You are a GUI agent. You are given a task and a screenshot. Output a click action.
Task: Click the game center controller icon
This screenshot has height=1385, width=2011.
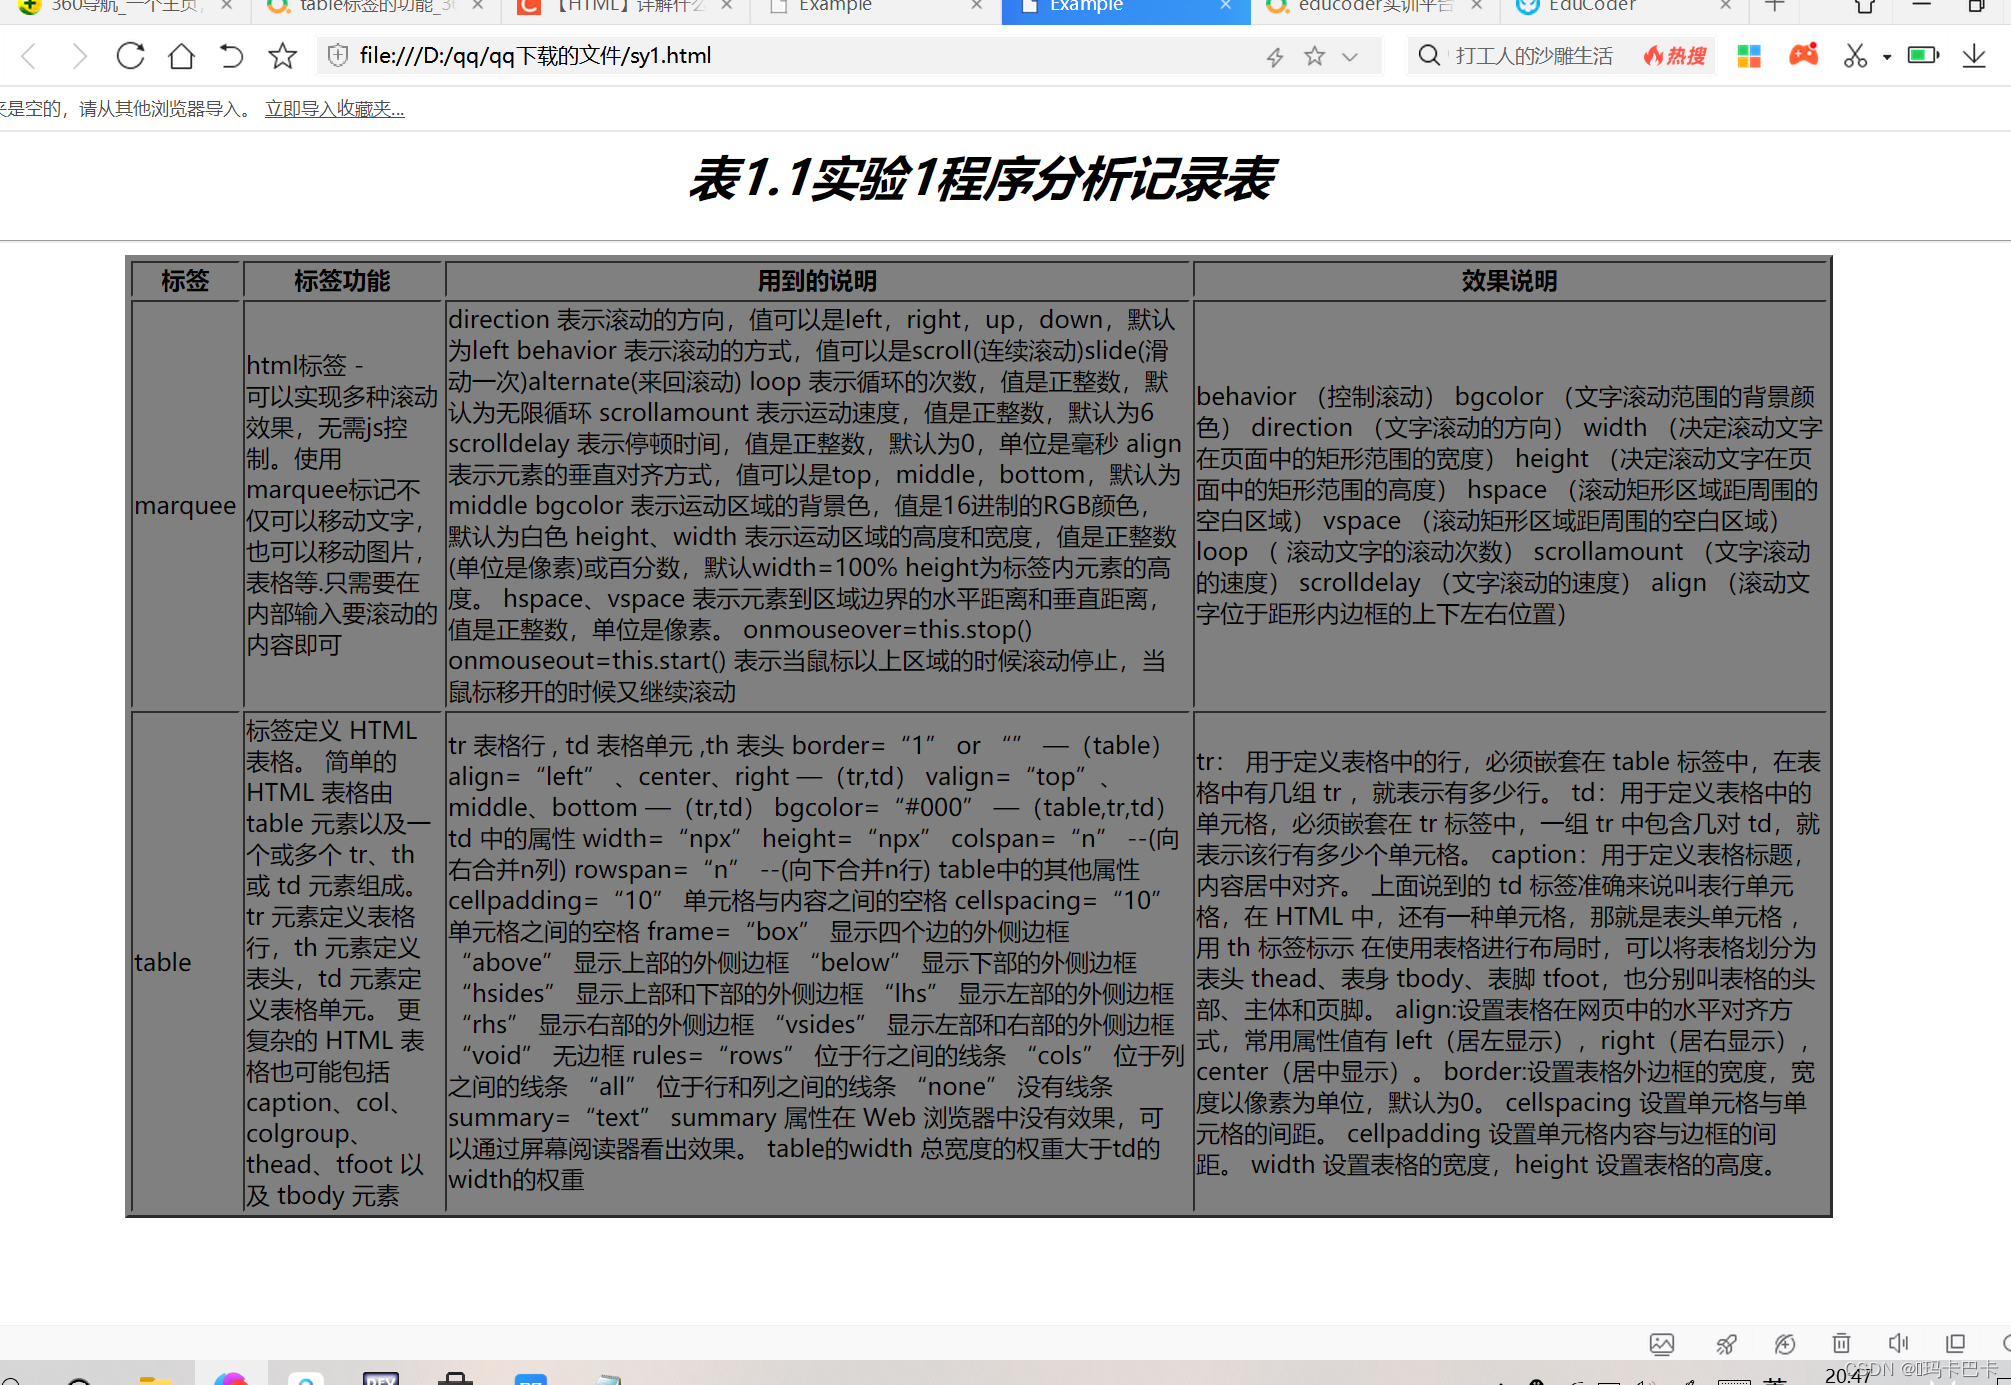pos(1804,53)
